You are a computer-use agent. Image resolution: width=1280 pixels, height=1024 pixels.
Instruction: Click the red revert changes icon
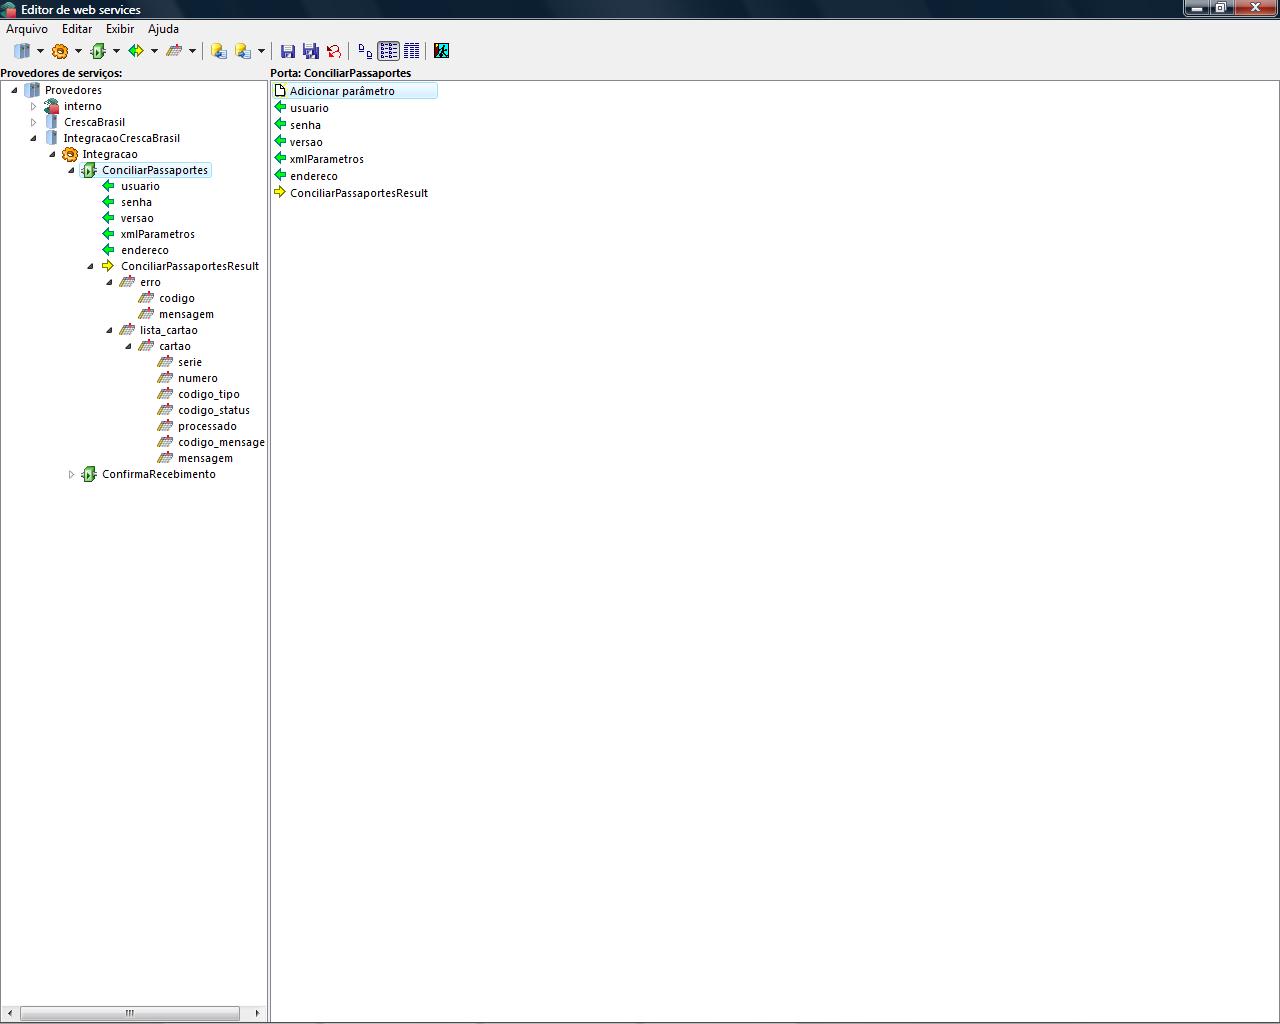coord(334,51)
